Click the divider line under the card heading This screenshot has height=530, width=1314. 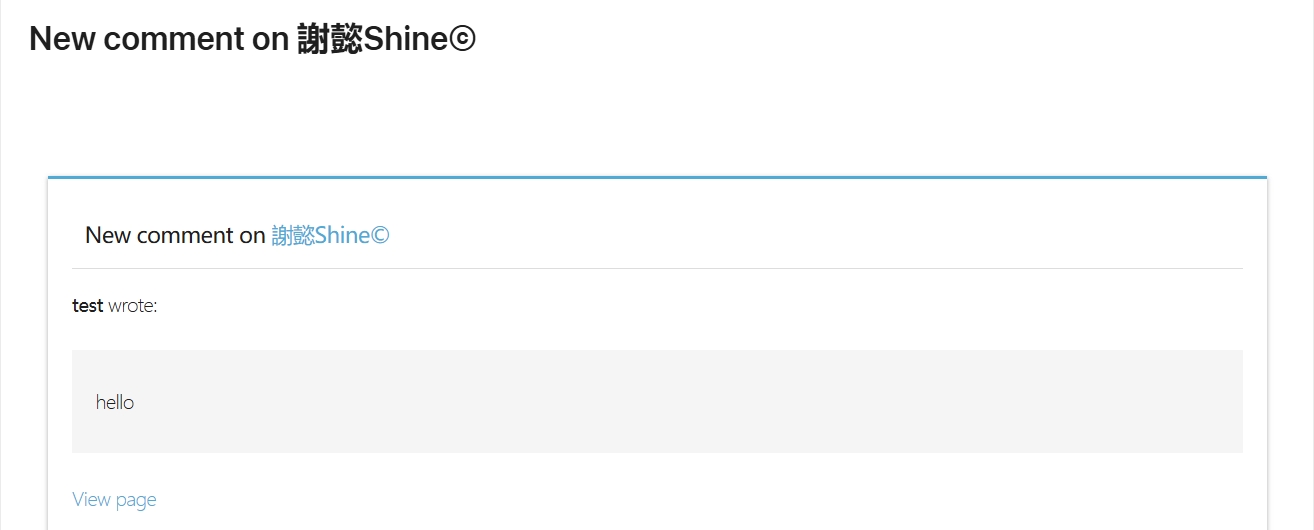point(657,269)
